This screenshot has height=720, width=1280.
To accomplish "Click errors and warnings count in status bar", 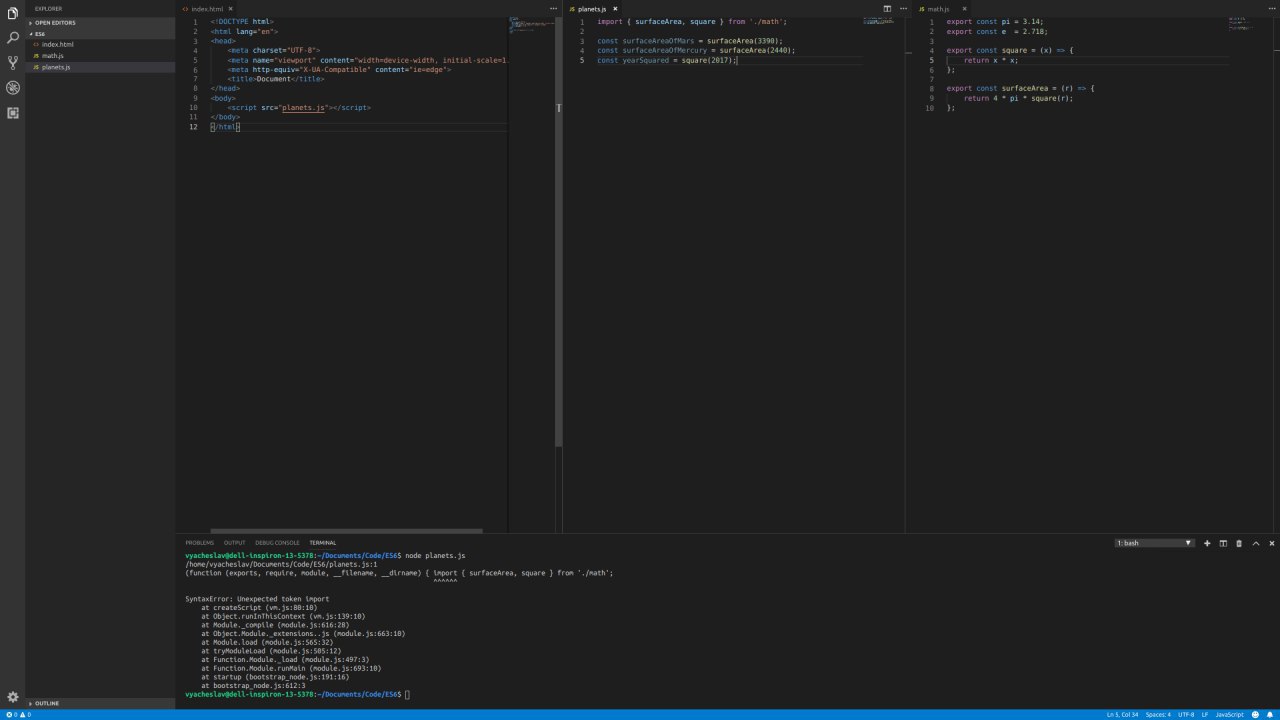I will [18, 714].
